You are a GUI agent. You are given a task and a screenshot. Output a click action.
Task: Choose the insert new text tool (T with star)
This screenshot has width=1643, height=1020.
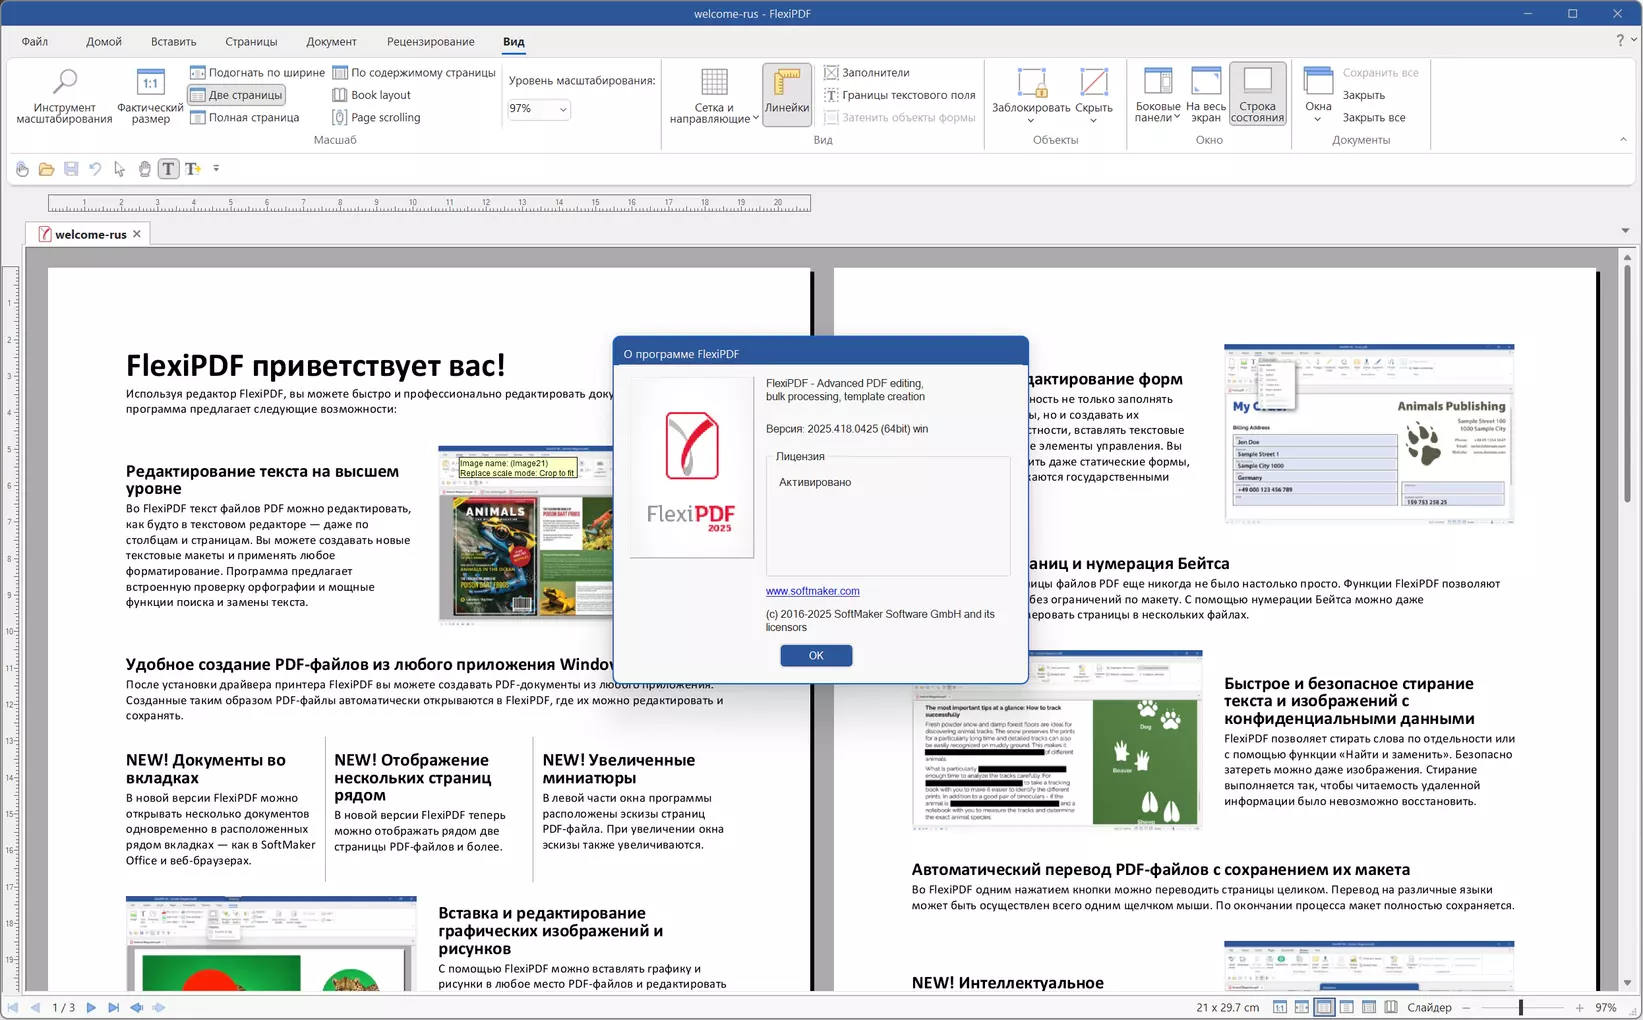pos(193,169)
